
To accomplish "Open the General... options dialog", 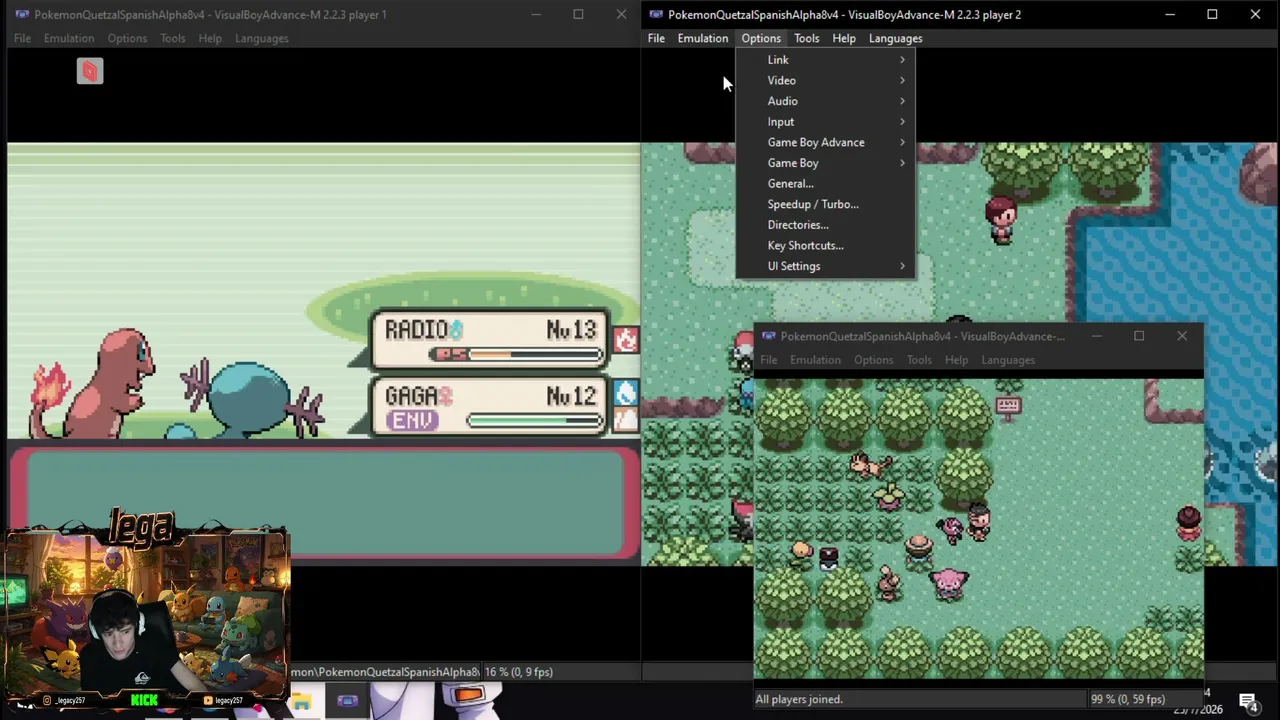I will (x=825, y=184).
